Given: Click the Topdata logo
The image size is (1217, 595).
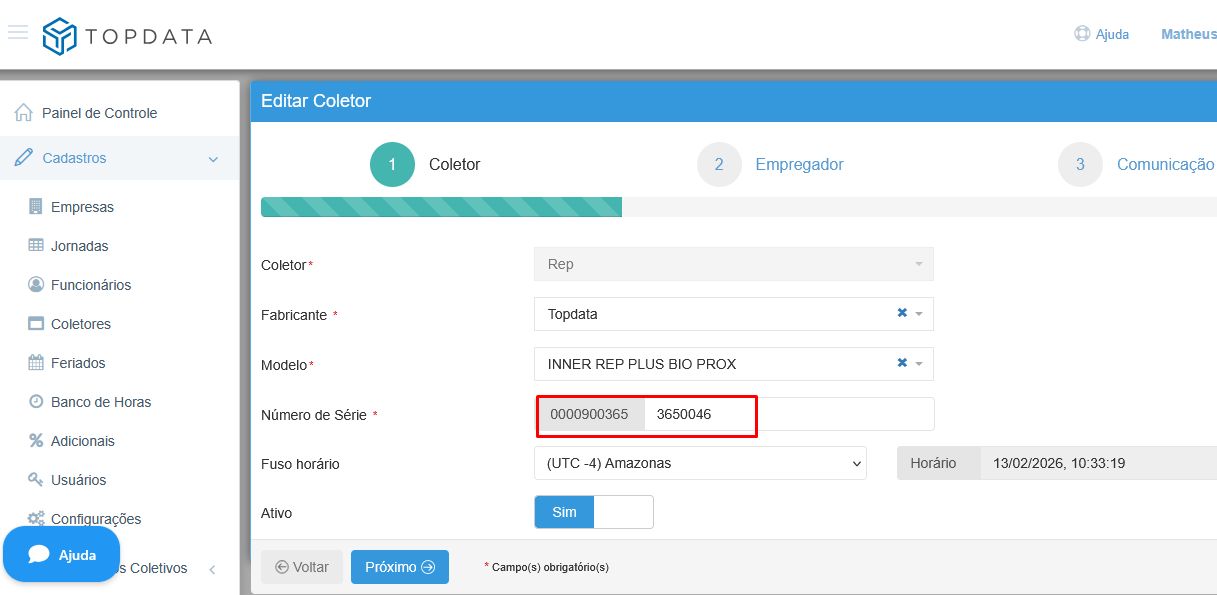Looking at the screenshot, I should click(127, 37).
